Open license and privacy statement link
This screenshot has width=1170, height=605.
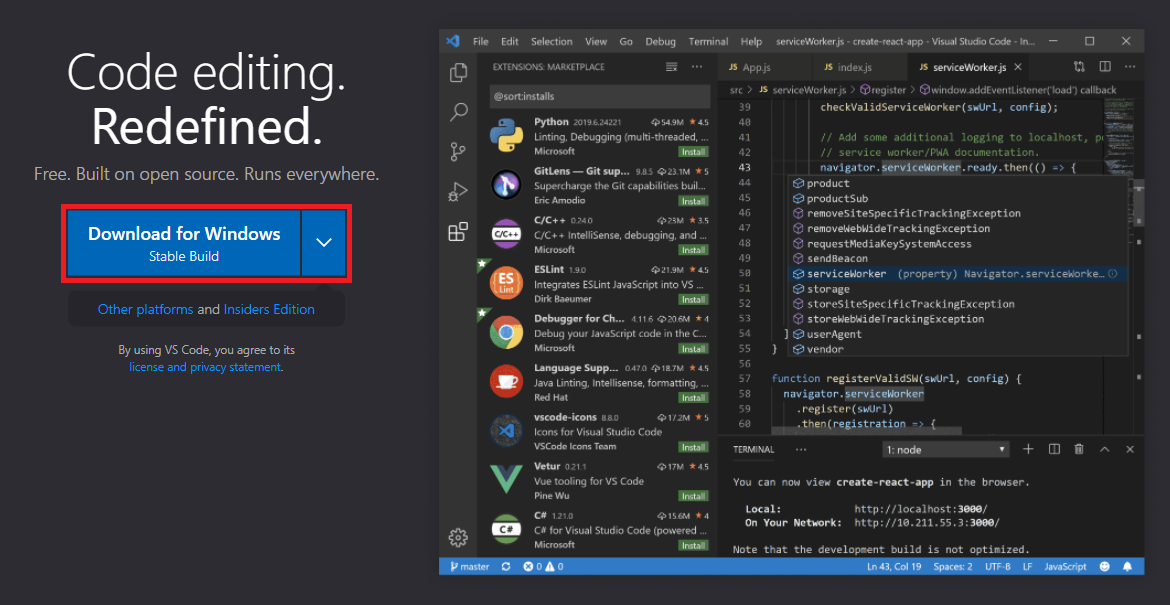tap(205, 367)
